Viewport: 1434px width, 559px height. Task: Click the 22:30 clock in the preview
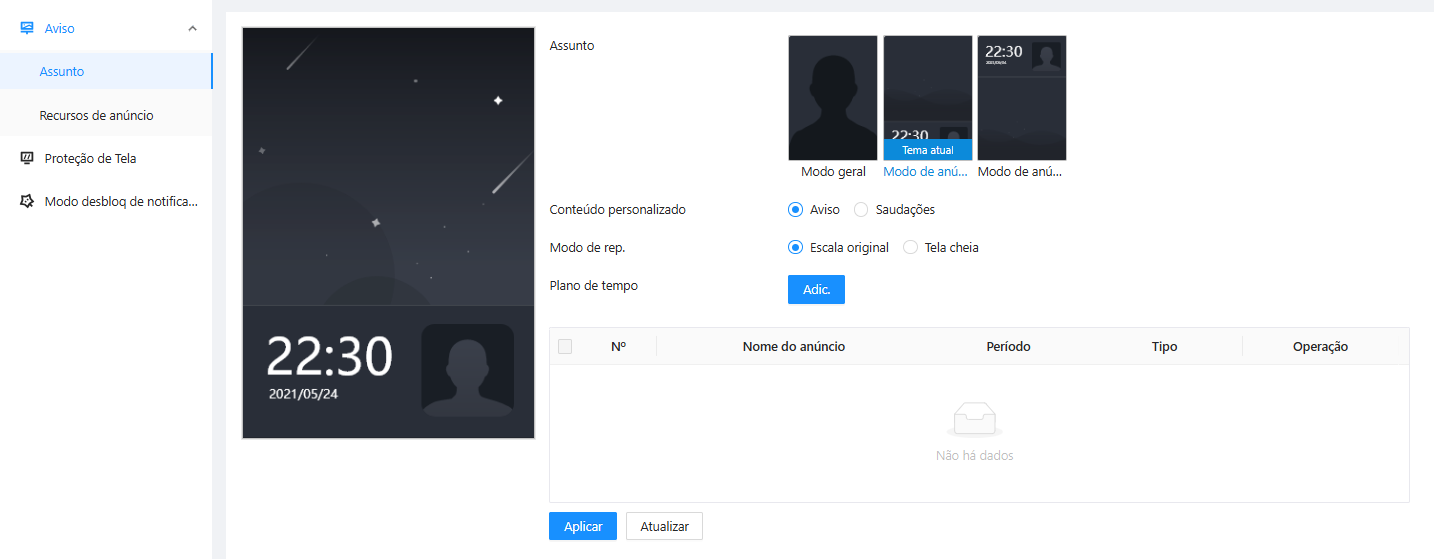(x=329, y=357)
